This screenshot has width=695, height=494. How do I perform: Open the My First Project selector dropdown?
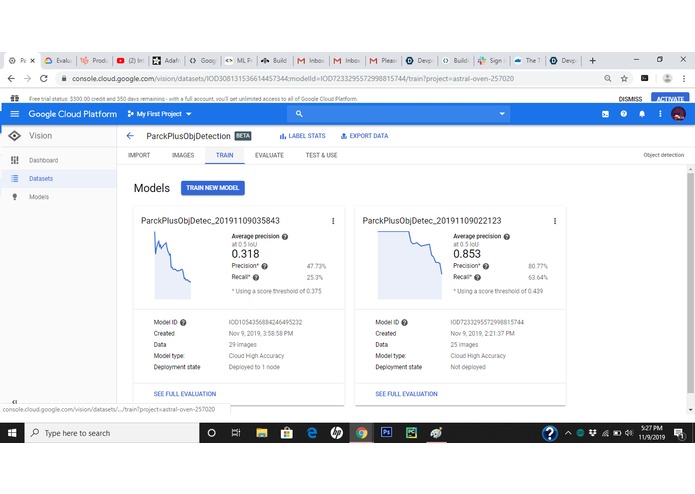pyautogui.click(x=159, y=114)
